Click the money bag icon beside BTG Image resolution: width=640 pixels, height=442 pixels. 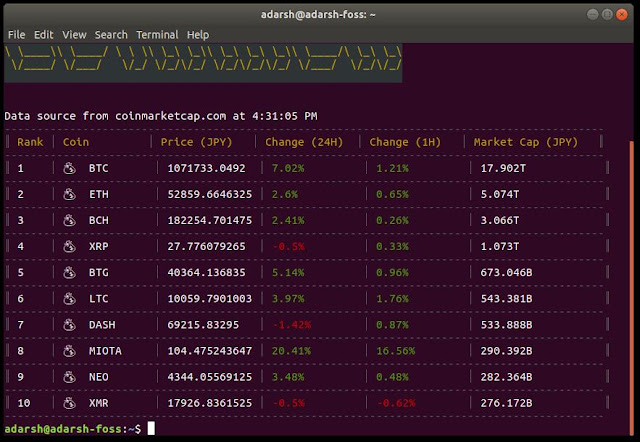tap(69, 273)
